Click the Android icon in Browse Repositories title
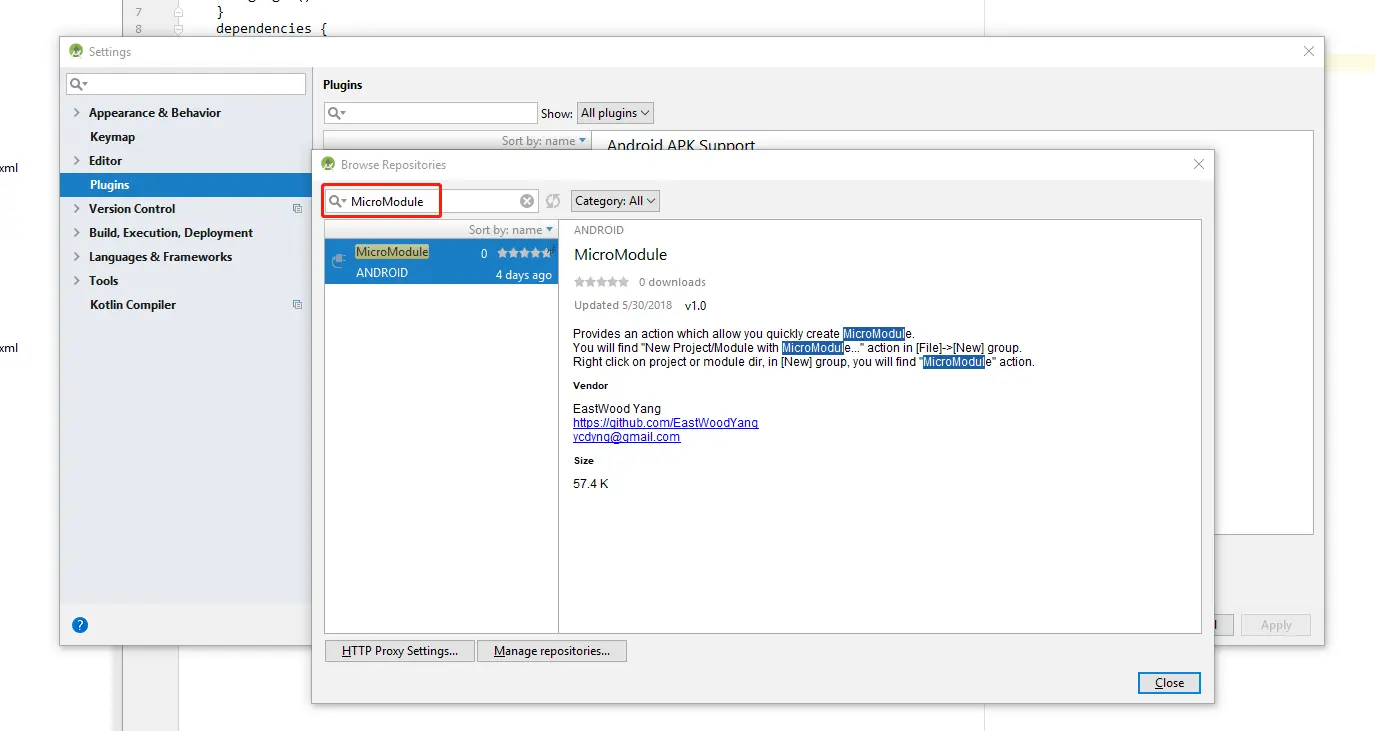Viewport: 1375px width, 731px height. [328, 165]
